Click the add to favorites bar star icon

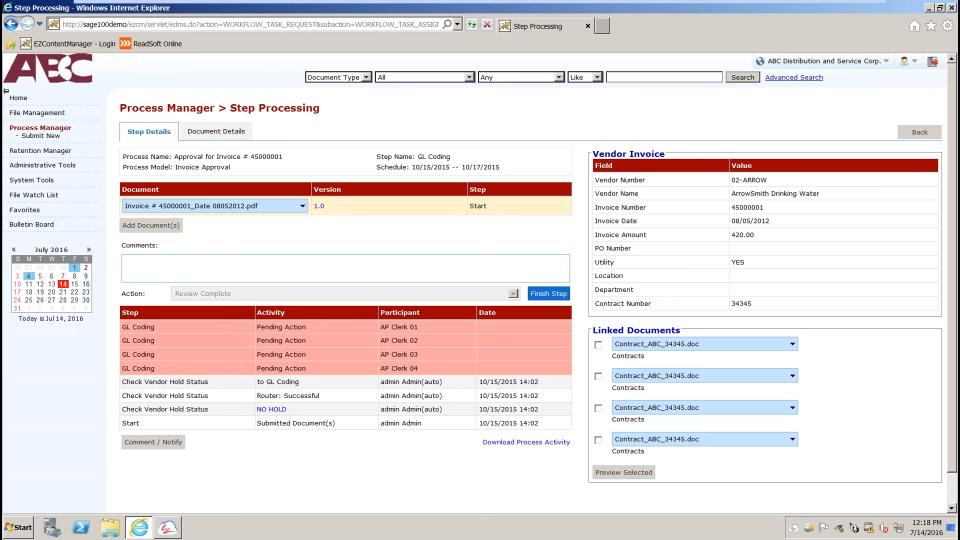[10, 44]
